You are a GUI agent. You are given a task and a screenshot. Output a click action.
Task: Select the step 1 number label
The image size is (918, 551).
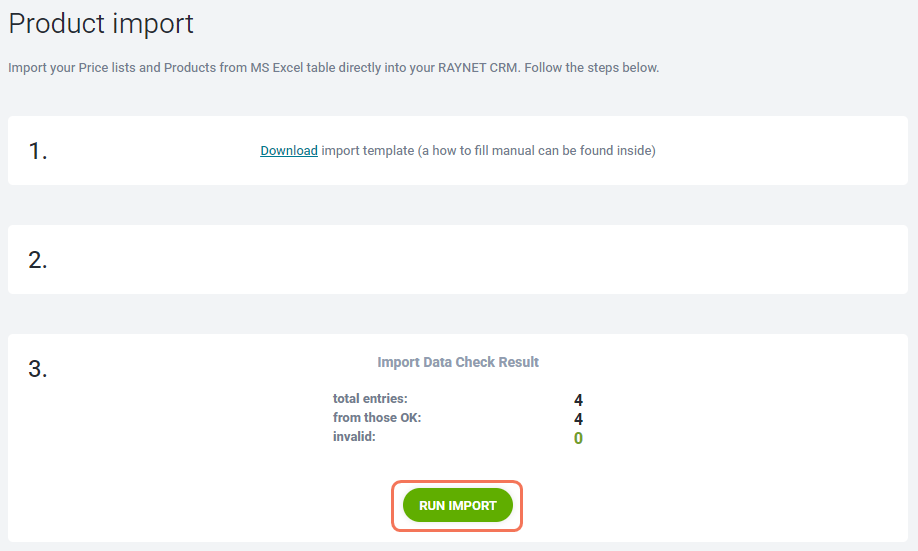pyautogui.click(x=38, y=151)
